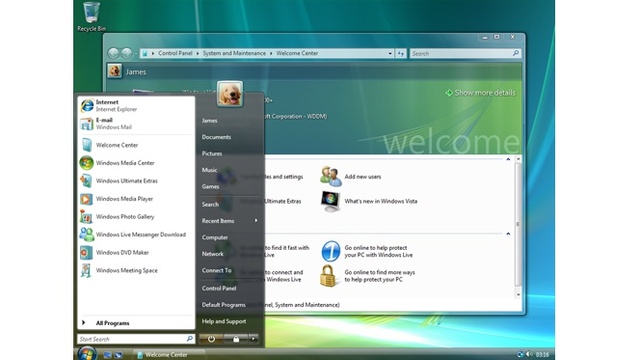
Task: Launch Windows DVD Maker
Action: click(x=136, y=253)
